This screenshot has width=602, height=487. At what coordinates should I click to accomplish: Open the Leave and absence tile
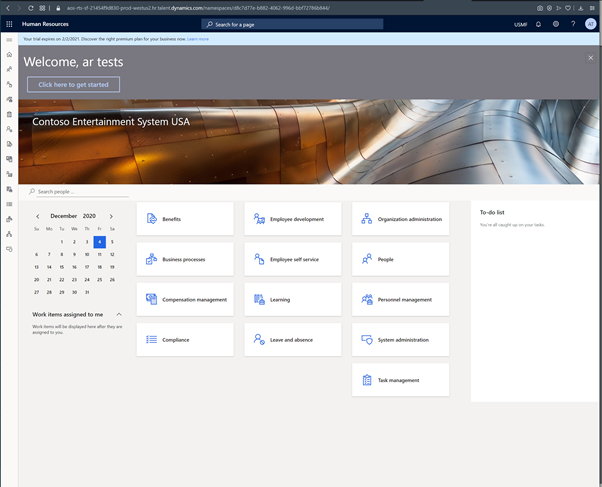click(293, 340)
